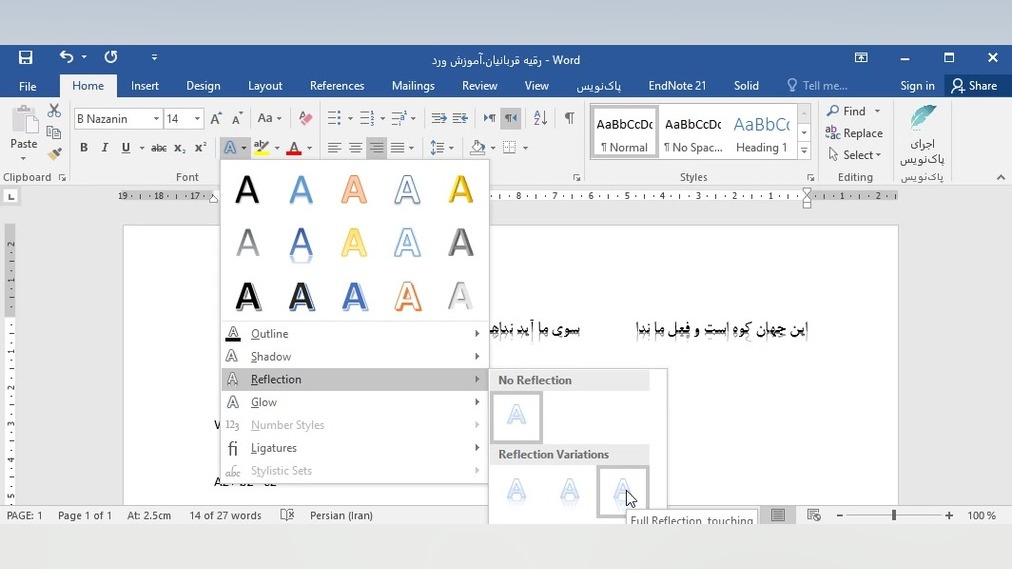Click the Share button
1012x569 pixels.
coord(975,86)
